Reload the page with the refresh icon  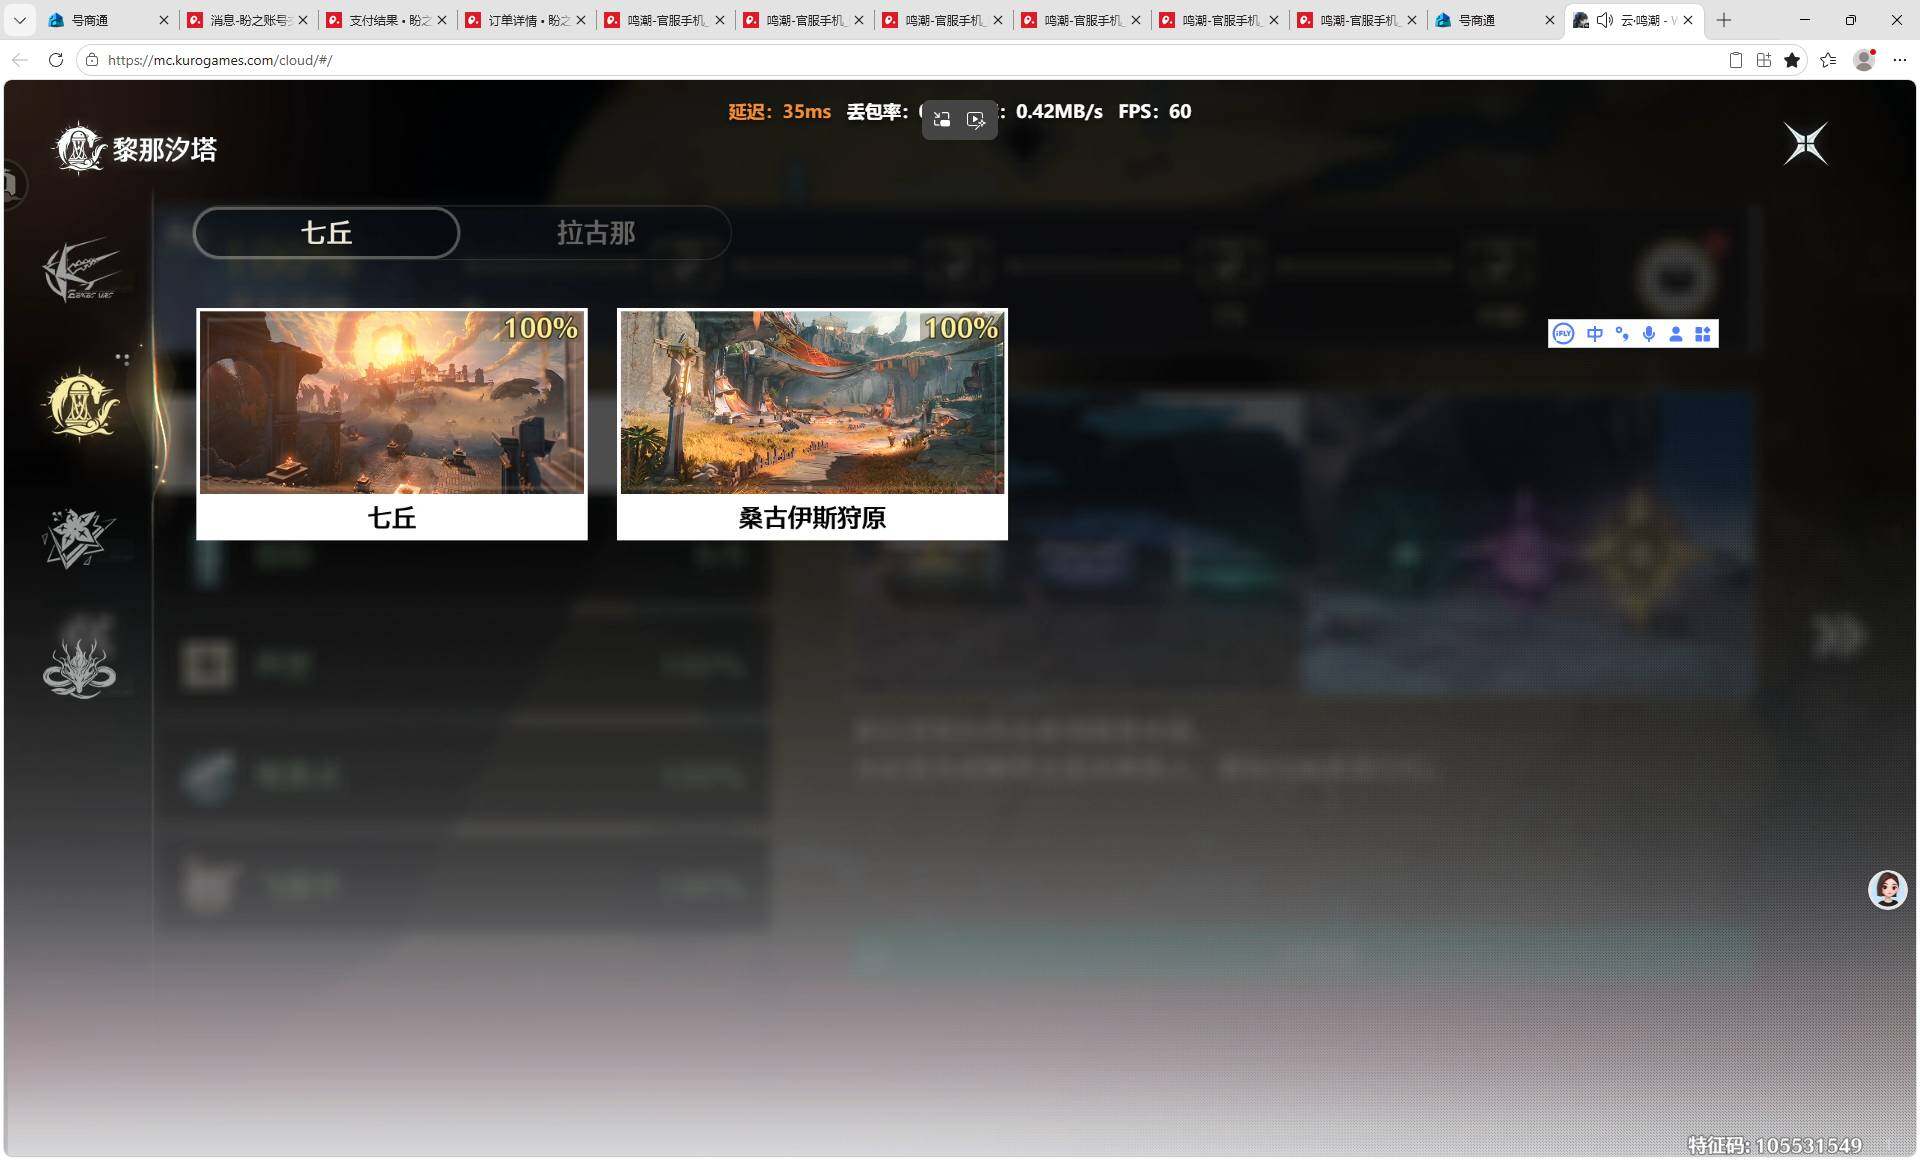tap(56, 60)
